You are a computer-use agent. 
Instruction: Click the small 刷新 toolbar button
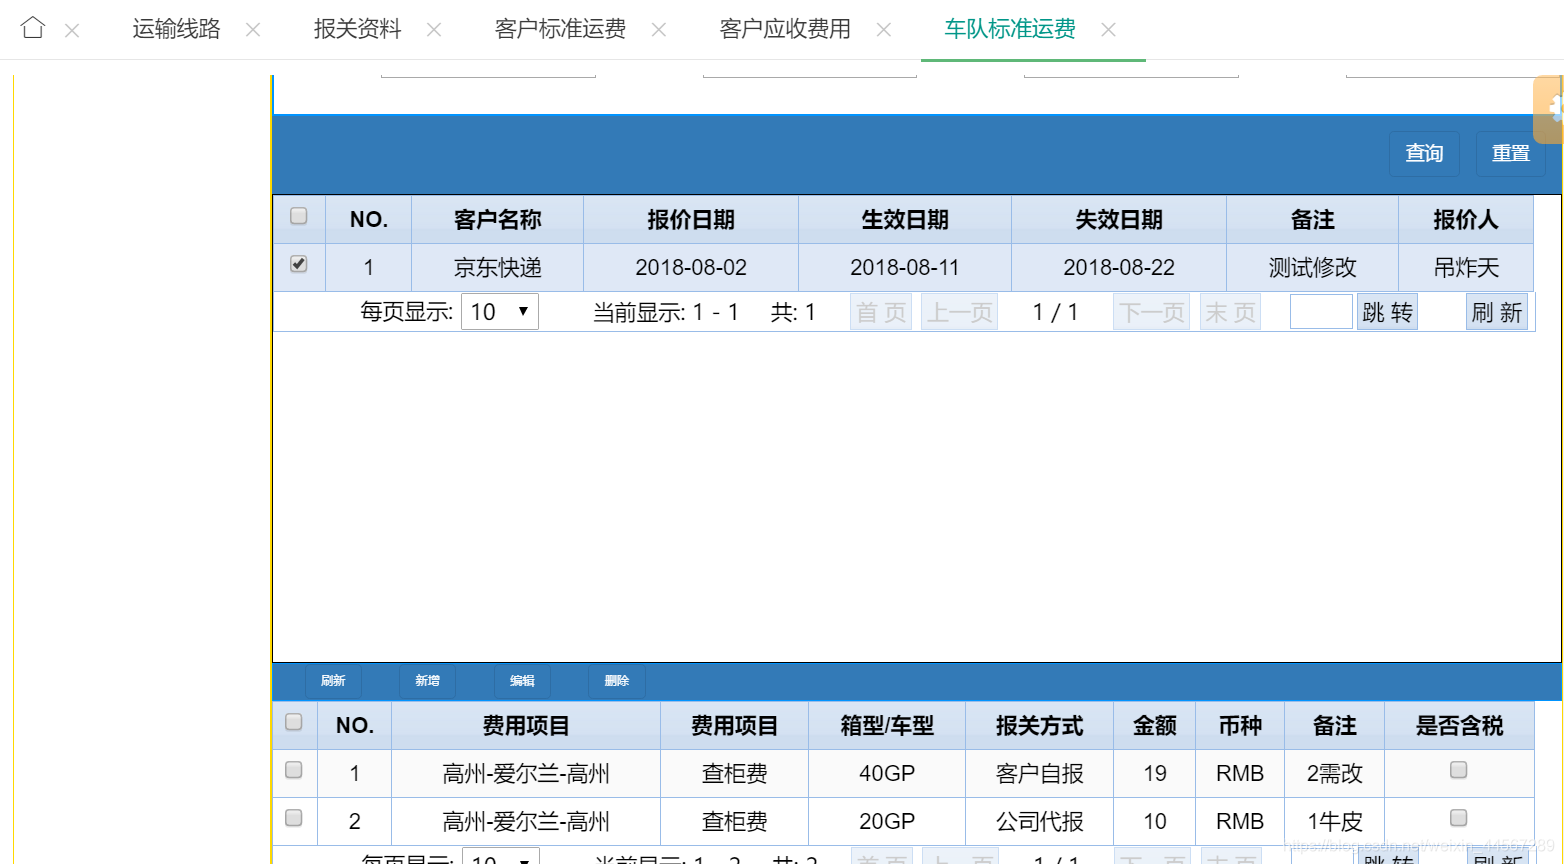pos(333,681)
